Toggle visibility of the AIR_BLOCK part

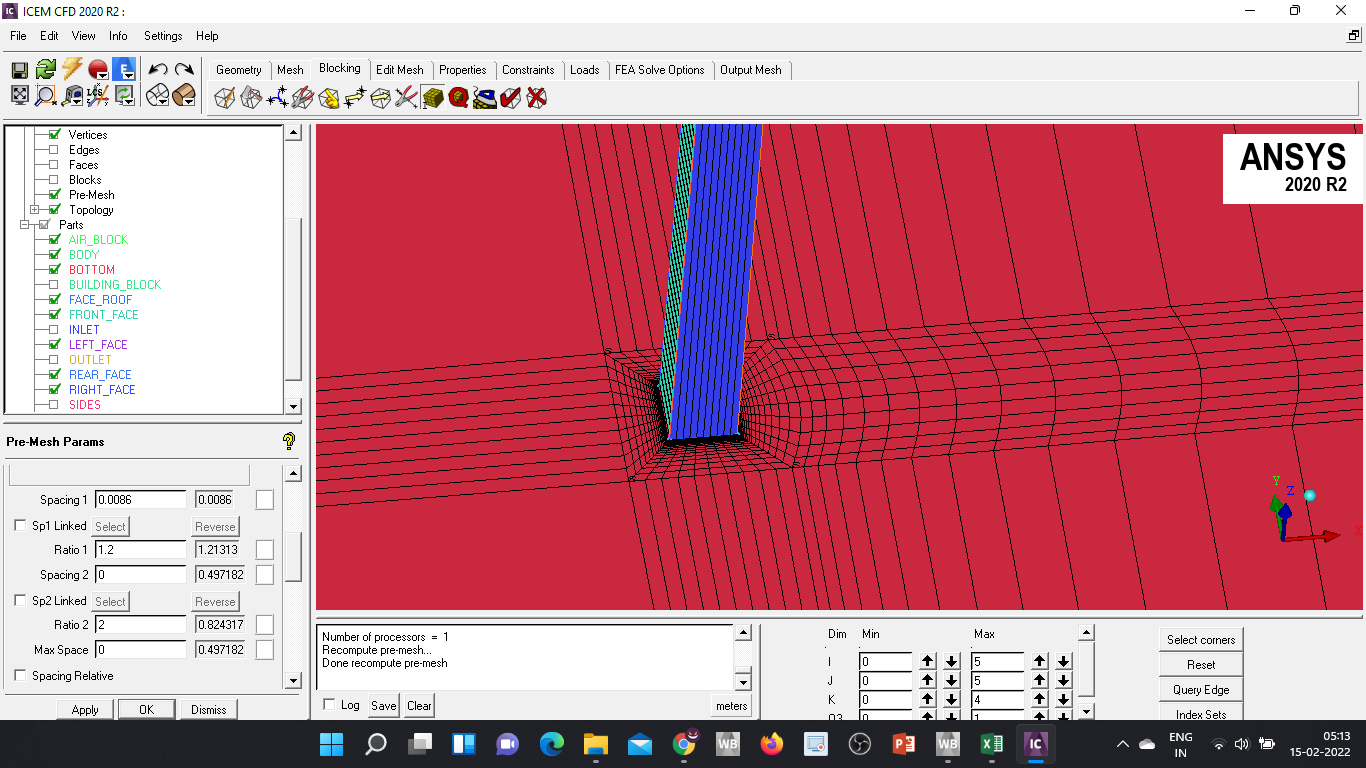tap(54, 240)
